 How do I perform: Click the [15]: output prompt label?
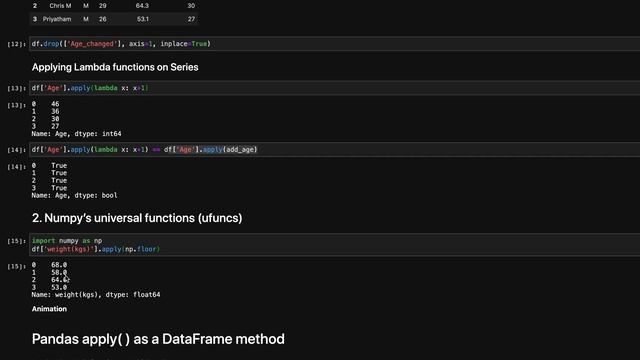17,267
